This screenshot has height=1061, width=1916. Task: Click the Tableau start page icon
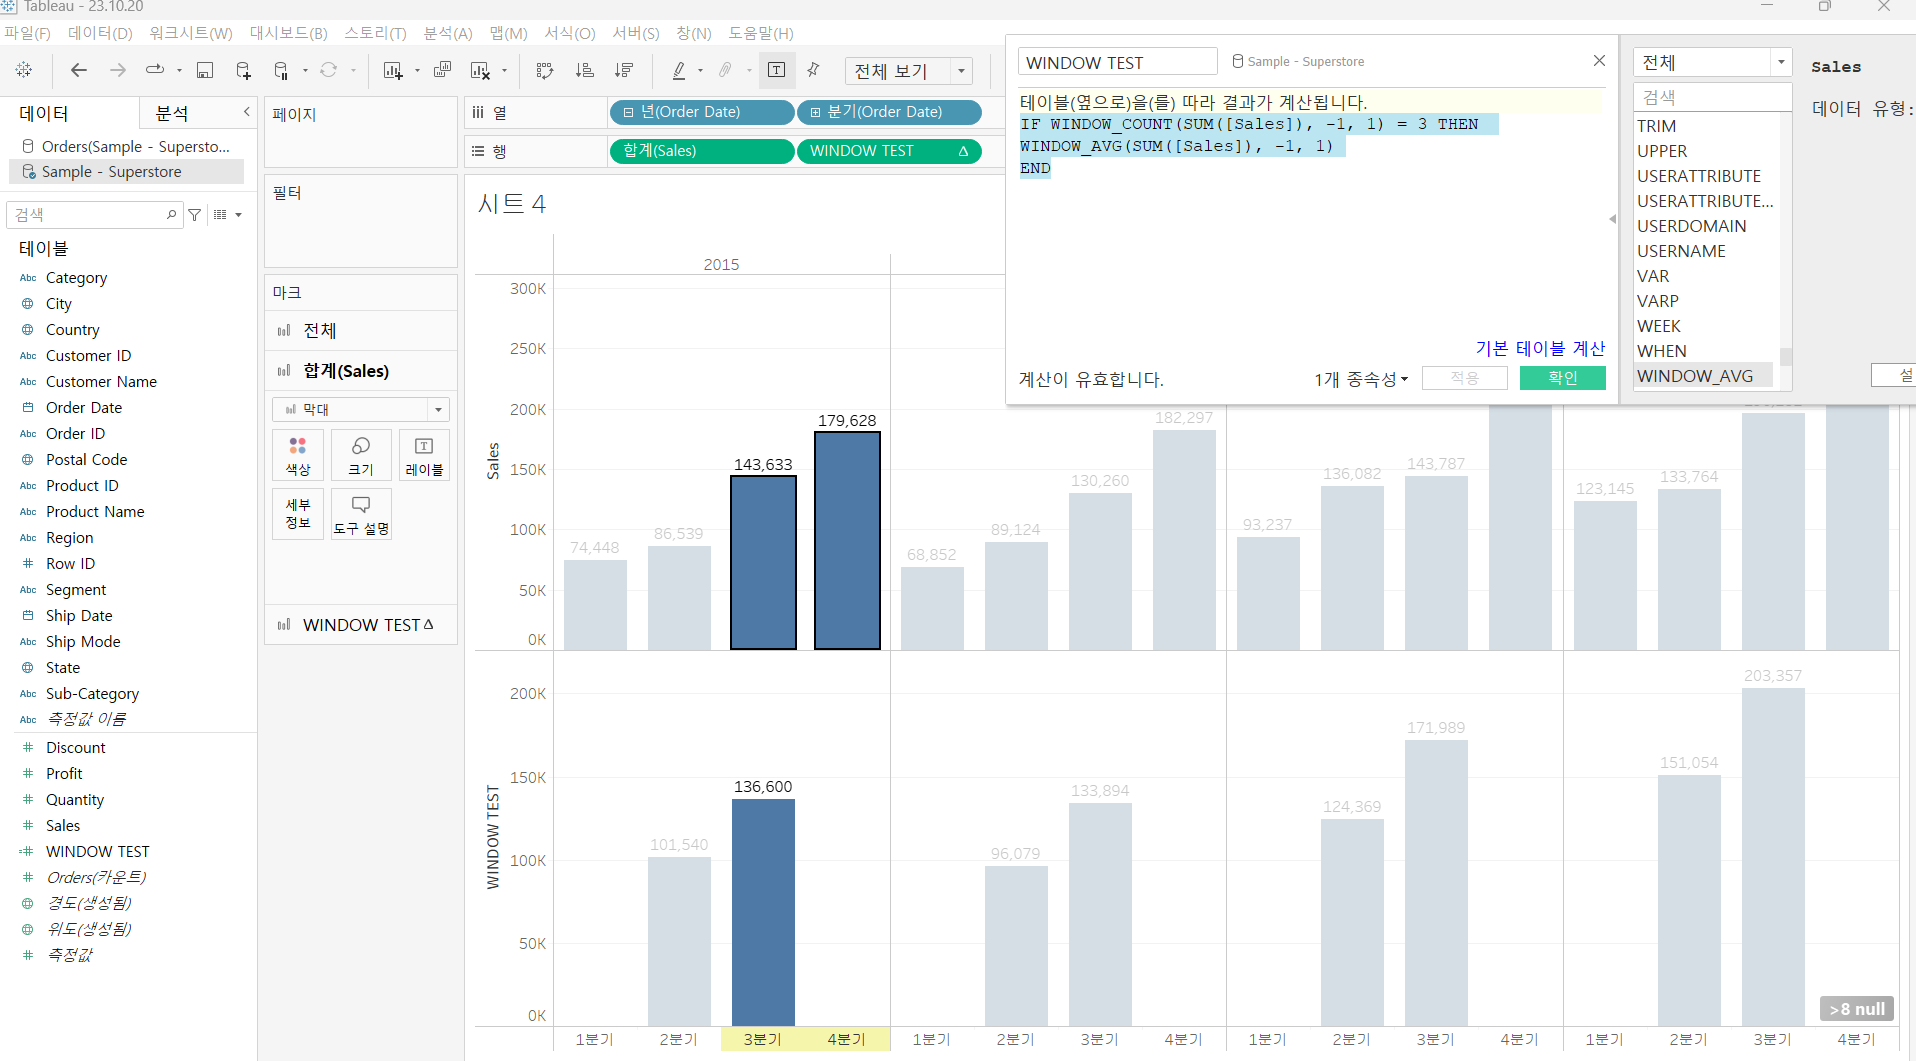point(24,70)
